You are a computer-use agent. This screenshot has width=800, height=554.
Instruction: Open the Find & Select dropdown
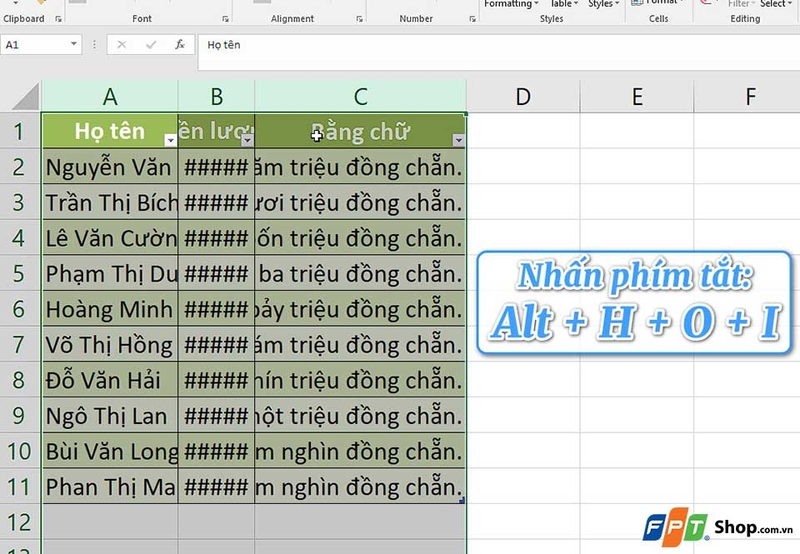coord(776,4)
